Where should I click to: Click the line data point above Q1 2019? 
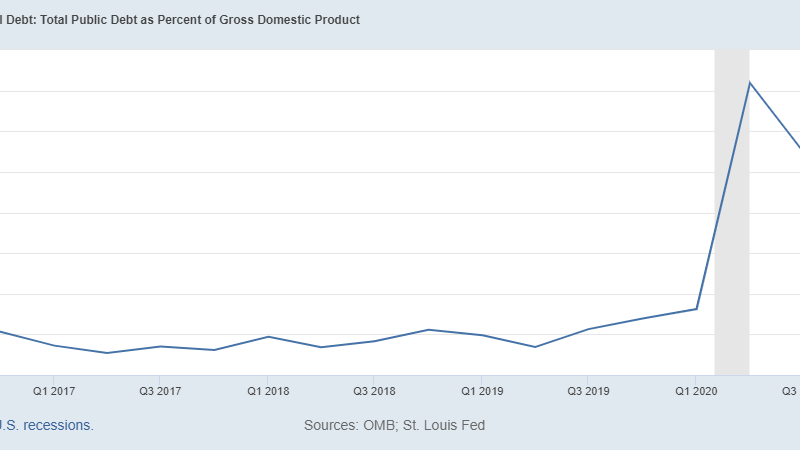(x=482, y=335)
